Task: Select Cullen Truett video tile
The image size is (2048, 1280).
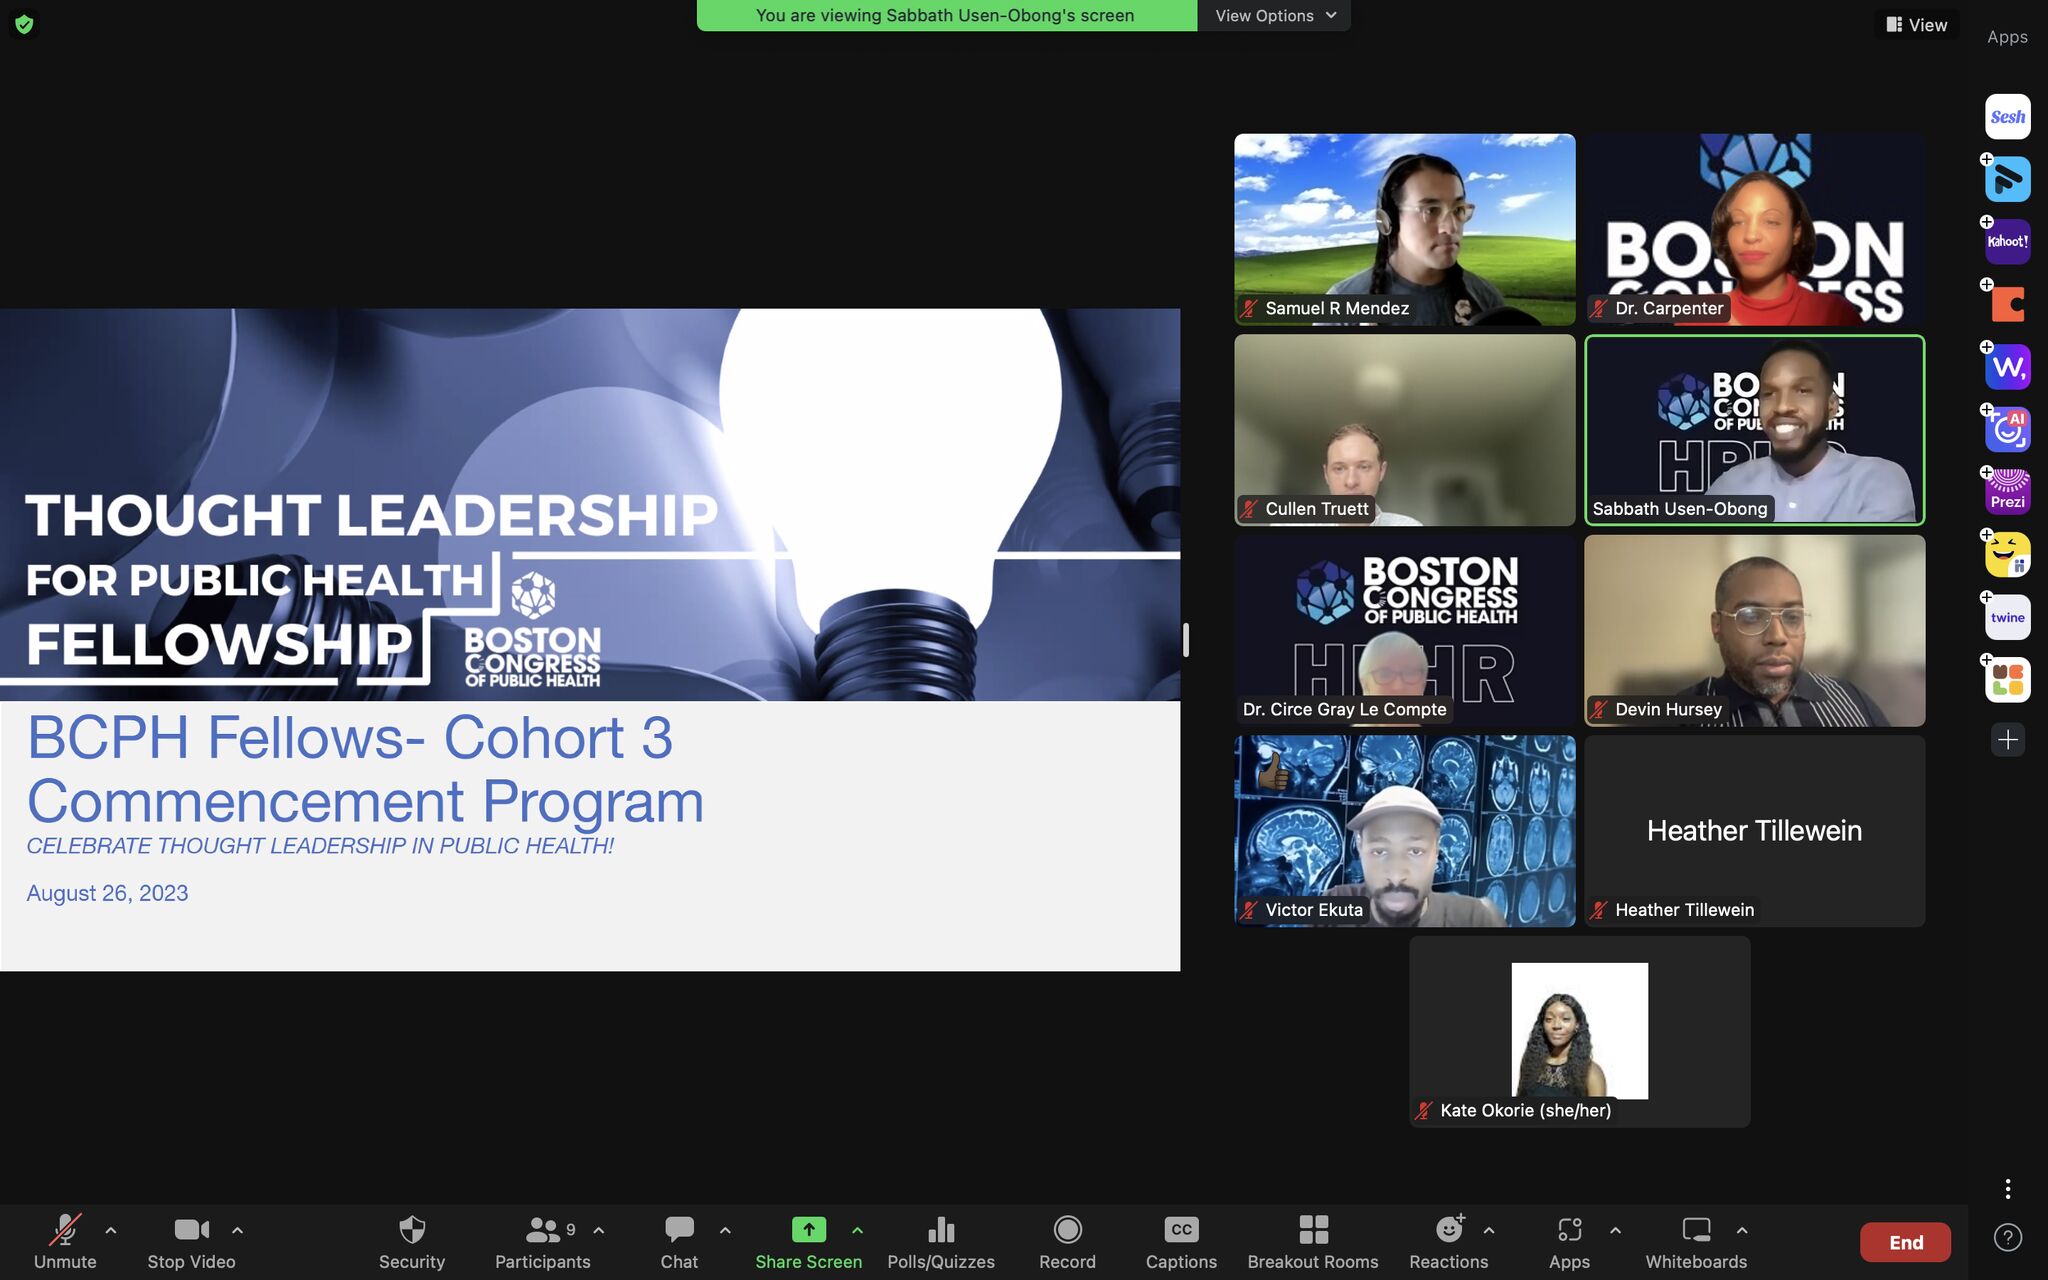Action: [1404, 430]
